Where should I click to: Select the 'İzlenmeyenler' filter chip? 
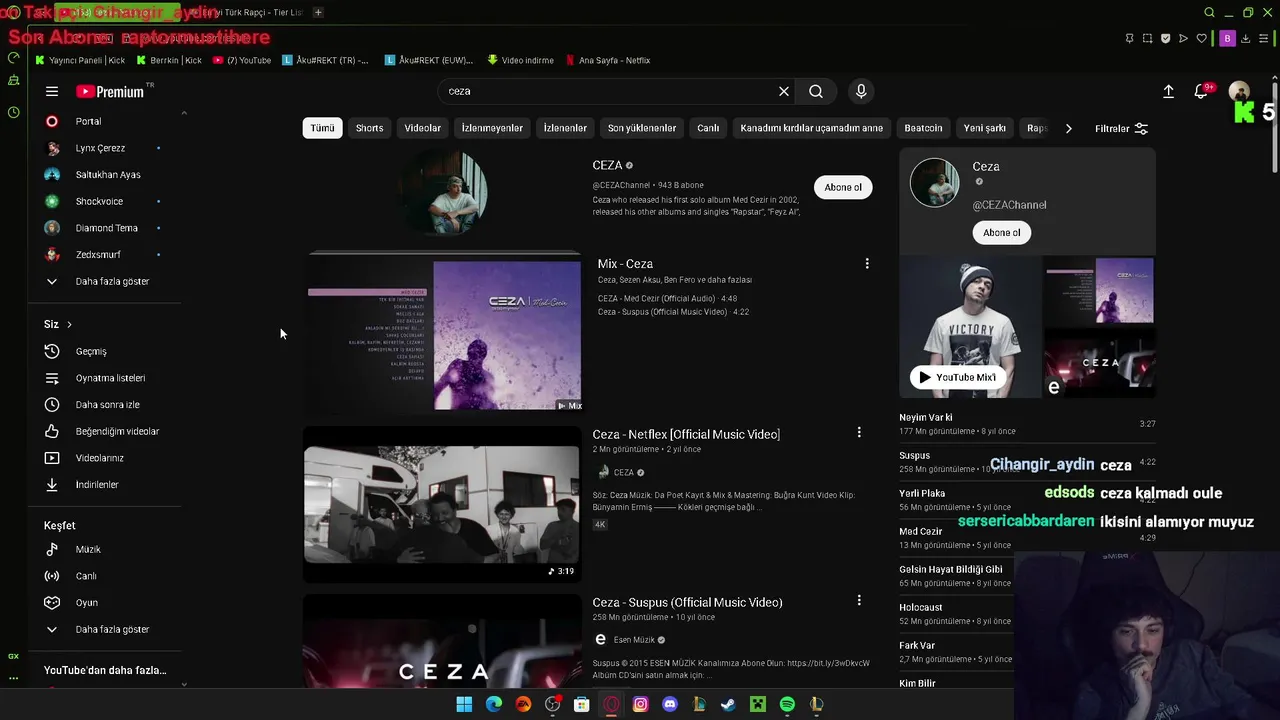point(492,128)
